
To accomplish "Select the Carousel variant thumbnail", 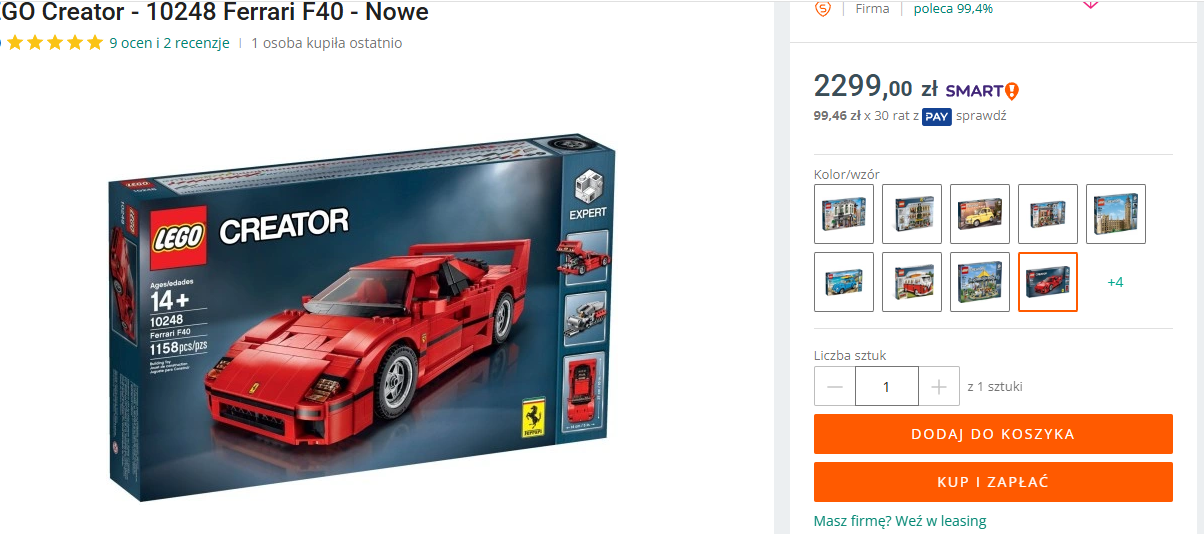I will tap(980, 282).
